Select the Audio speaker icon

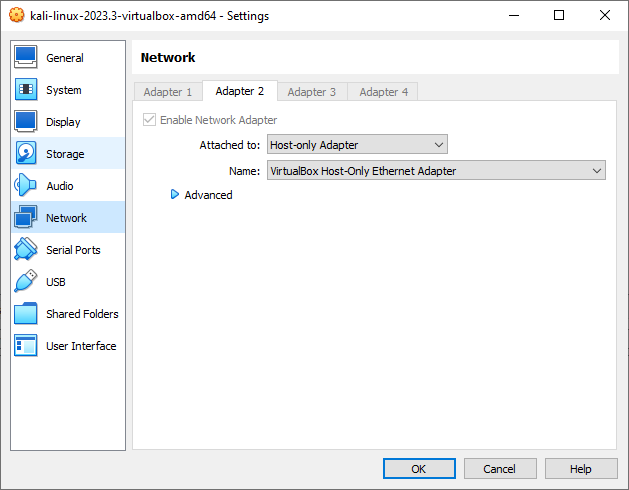26,185
